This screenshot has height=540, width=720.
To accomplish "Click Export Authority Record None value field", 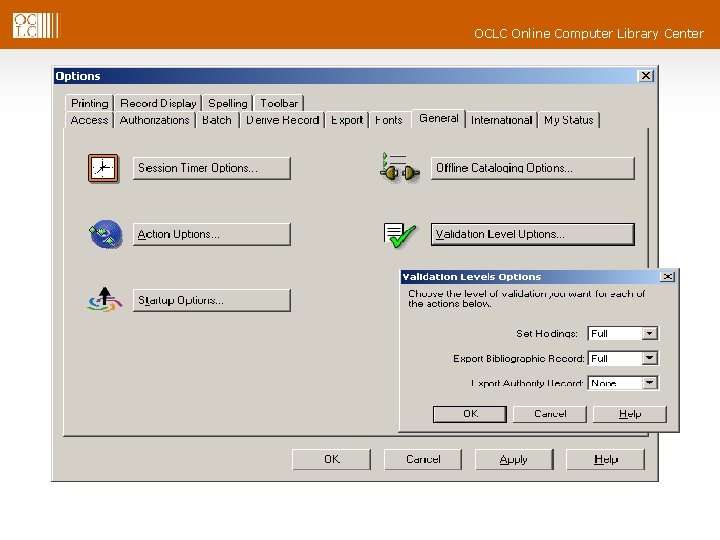I will [x=615, y=383].
